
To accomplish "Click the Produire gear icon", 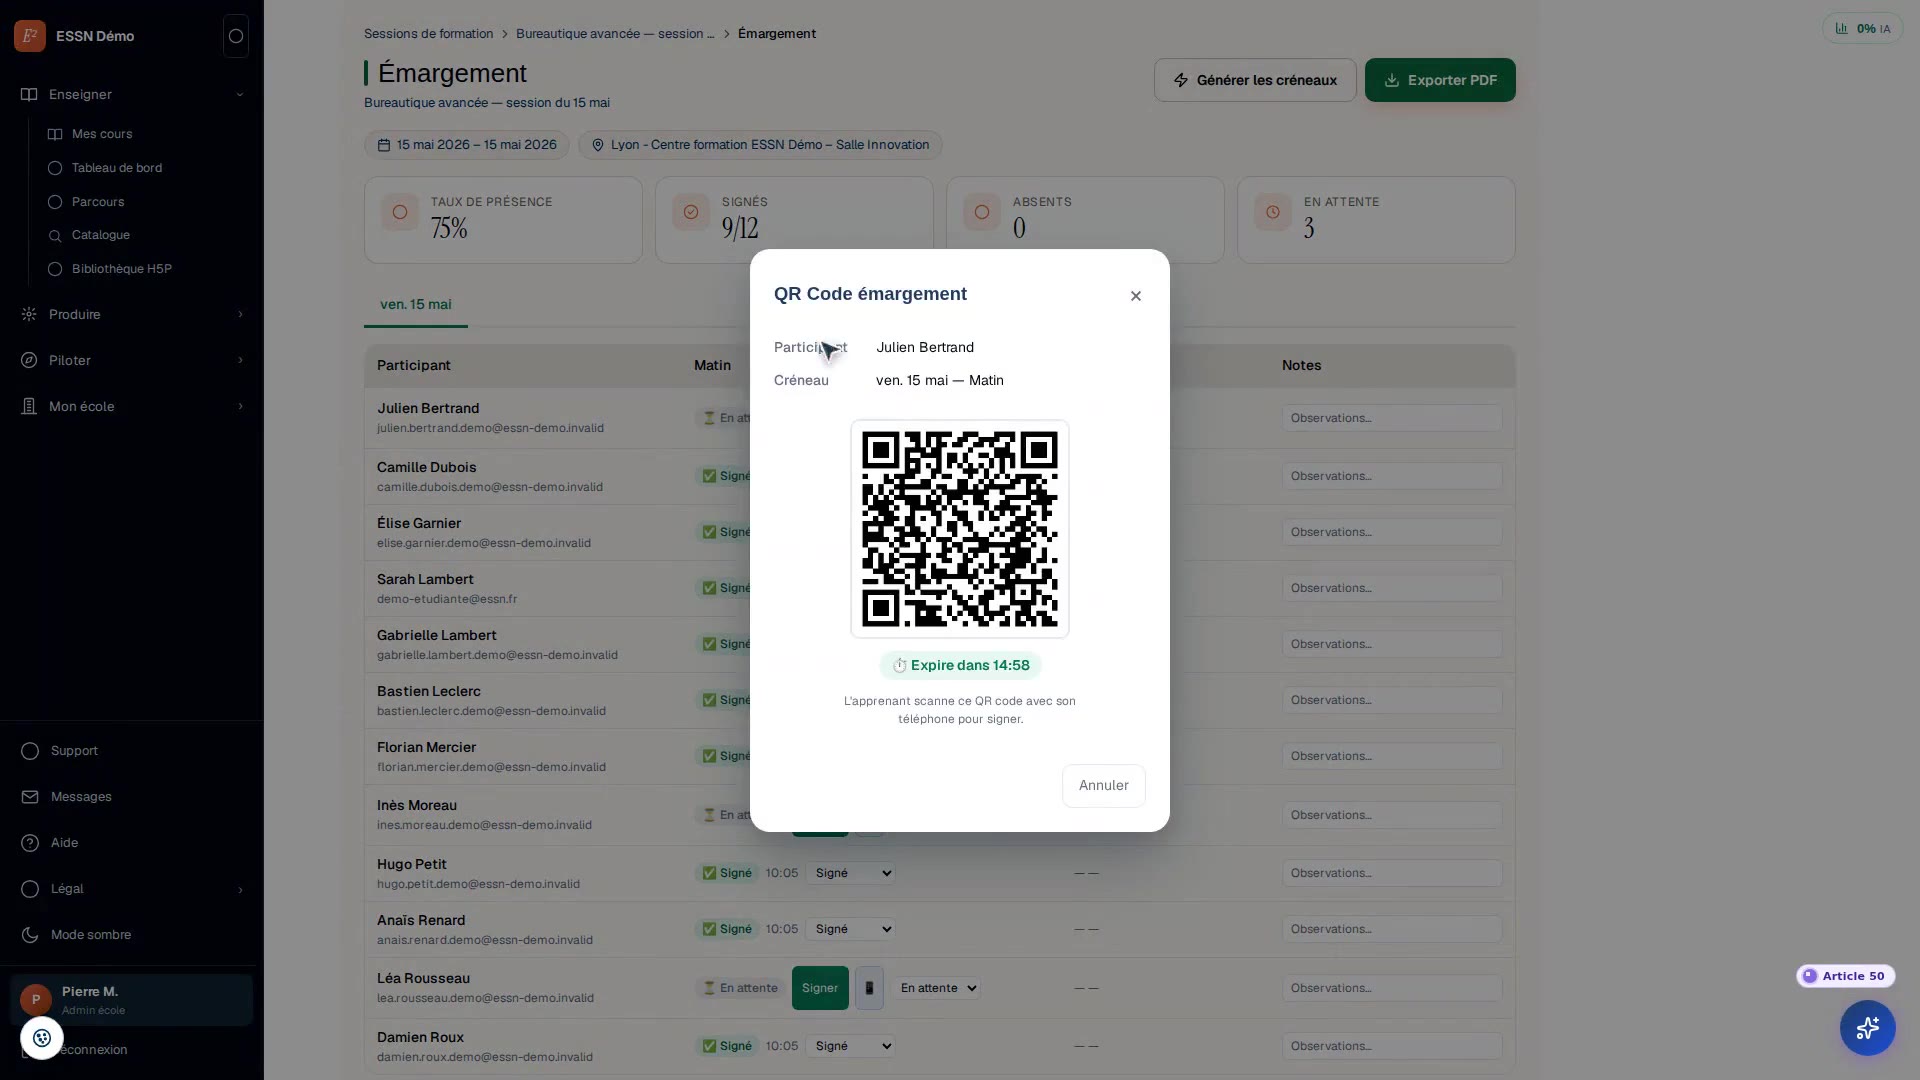I will (29, 314).
